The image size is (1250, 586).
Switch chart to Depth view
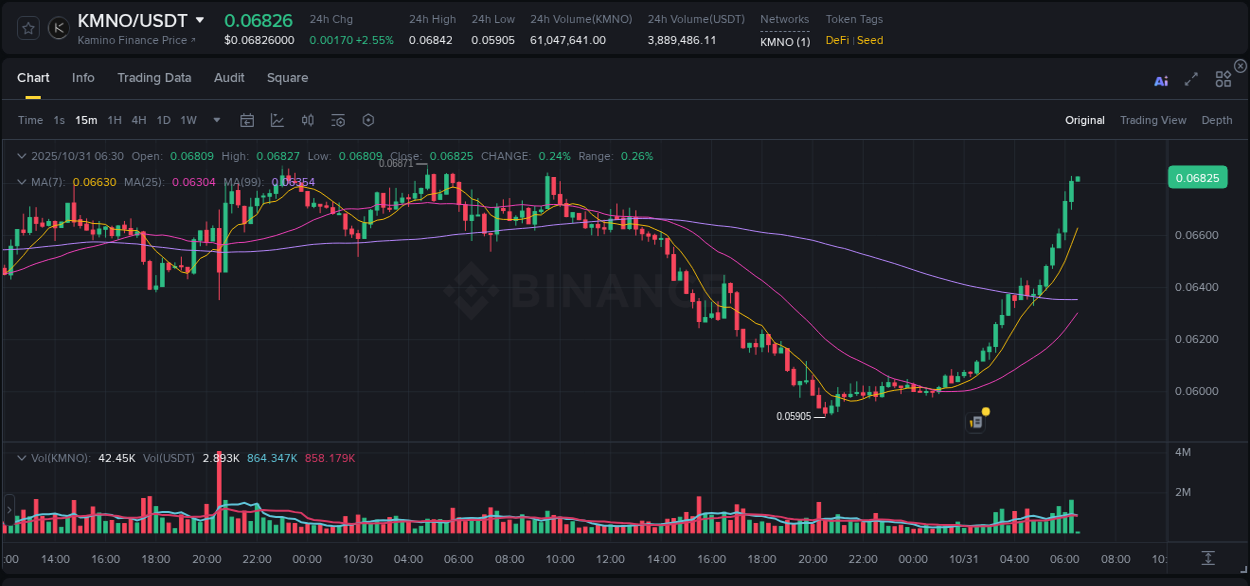pyautogui.click(x=1217, y=120)
